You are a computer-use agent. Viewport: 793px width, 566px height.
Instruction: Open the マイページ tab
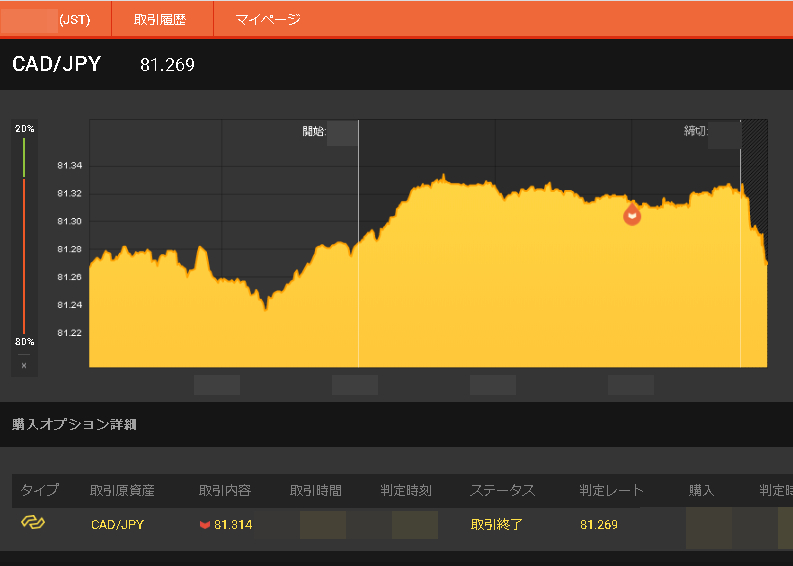click(x=268, y=19)
